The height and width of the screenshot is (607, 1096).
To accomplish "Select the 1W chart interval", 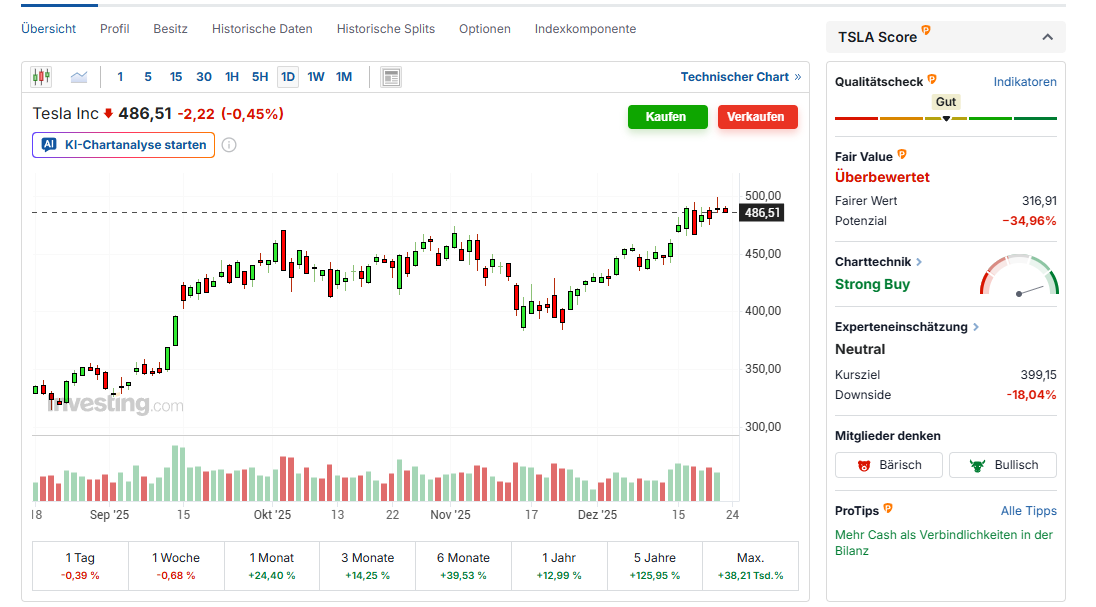I will (x=316, y=77).
